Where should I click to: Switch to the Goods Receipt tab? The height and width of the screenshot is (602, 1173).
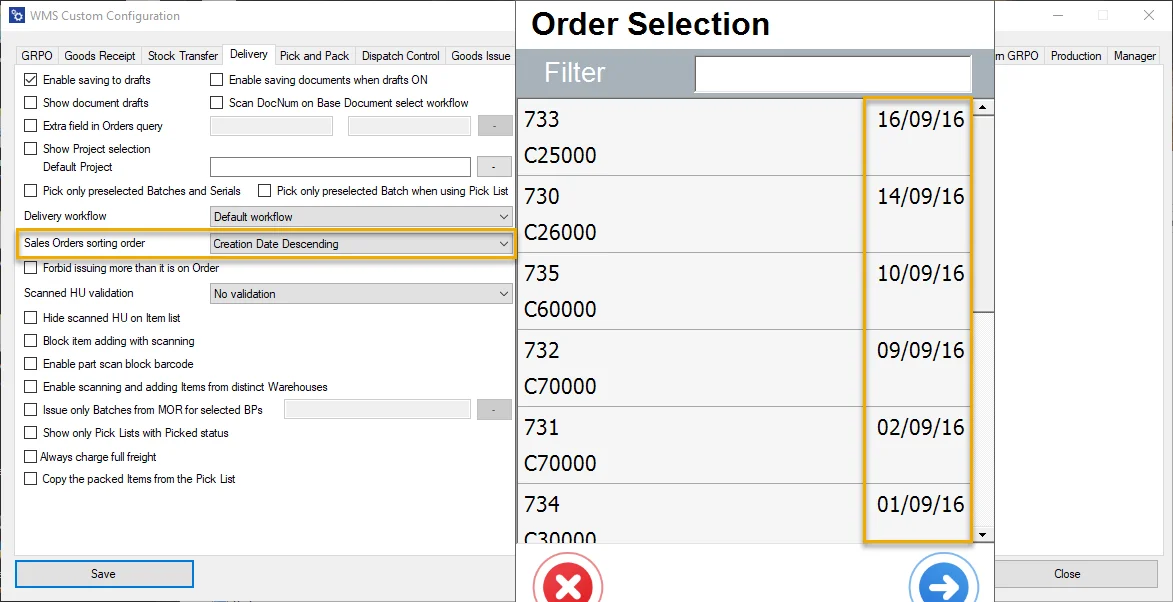point(99,56)
